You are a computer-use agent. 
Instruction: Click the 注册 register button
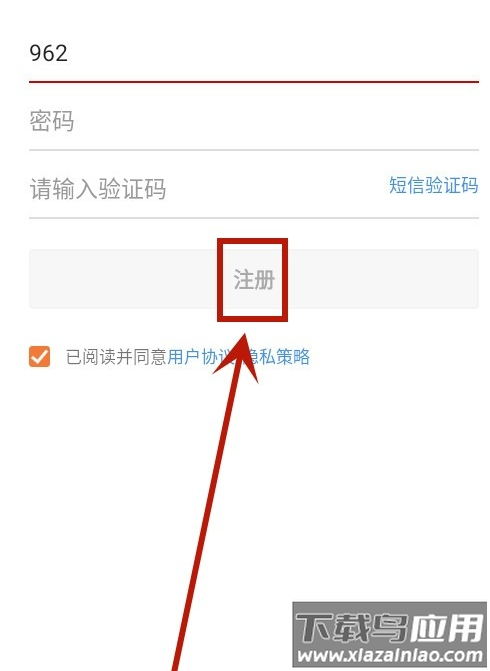coord(254,279)
